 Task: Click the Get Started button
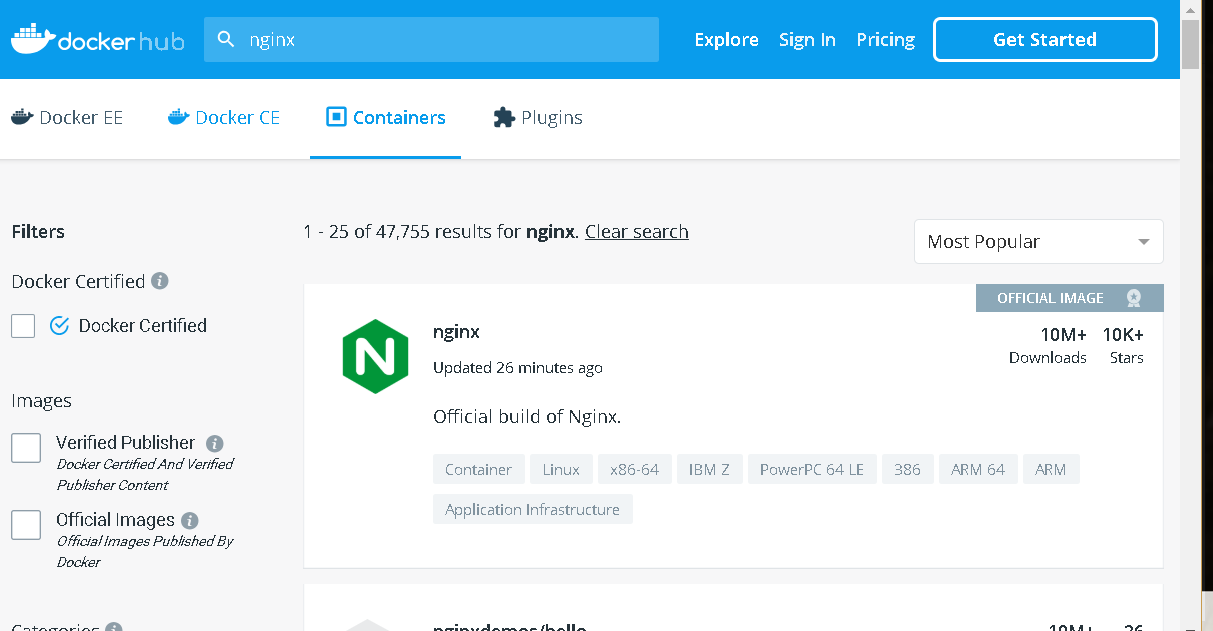[1045, 40]
